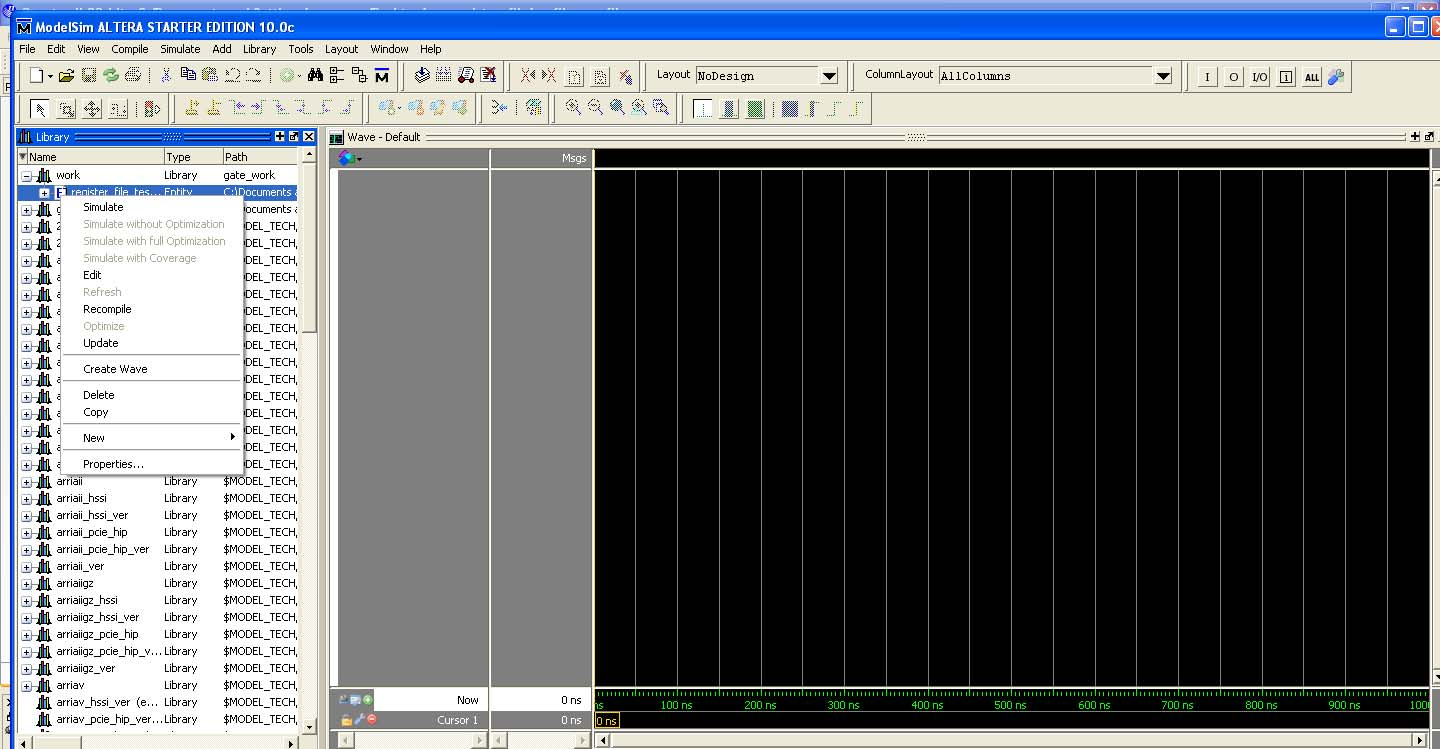Image resolution: width=1440 pixels, height=749 pixels.
Task: Expand the arriaiigz library node
Action: 27,583
